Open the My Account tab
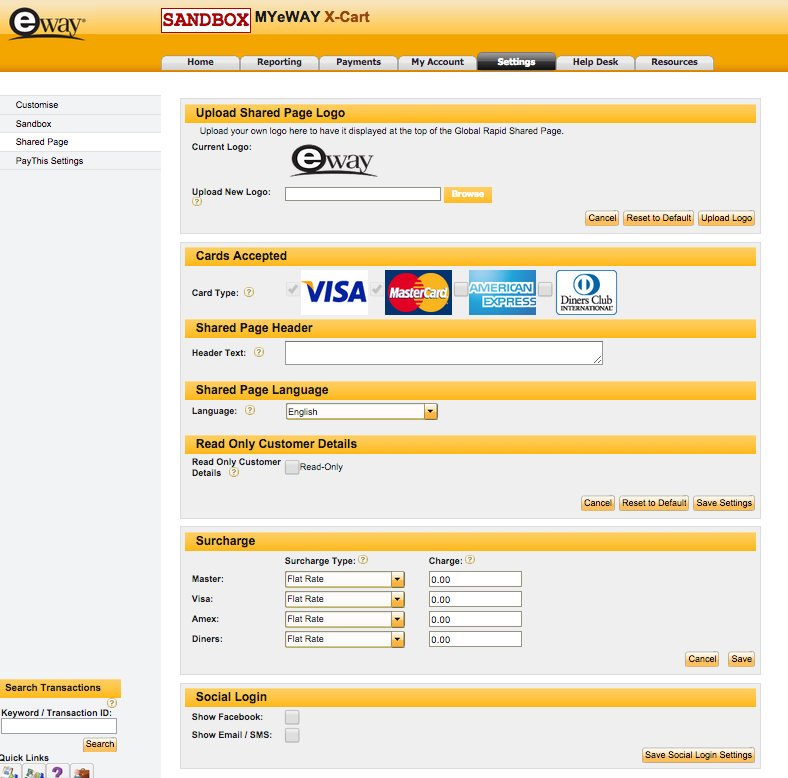Image resolution: width=788 pixels, height=778 pixels. coord(437,62)
